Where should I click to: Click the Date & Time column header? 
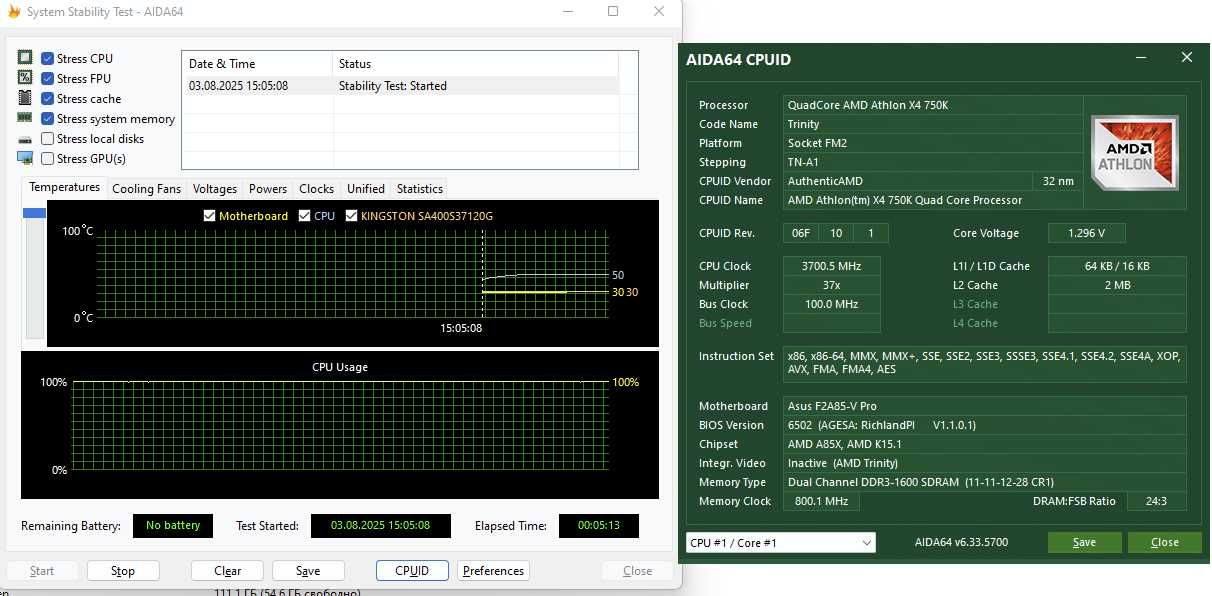[x=257, y=64]
